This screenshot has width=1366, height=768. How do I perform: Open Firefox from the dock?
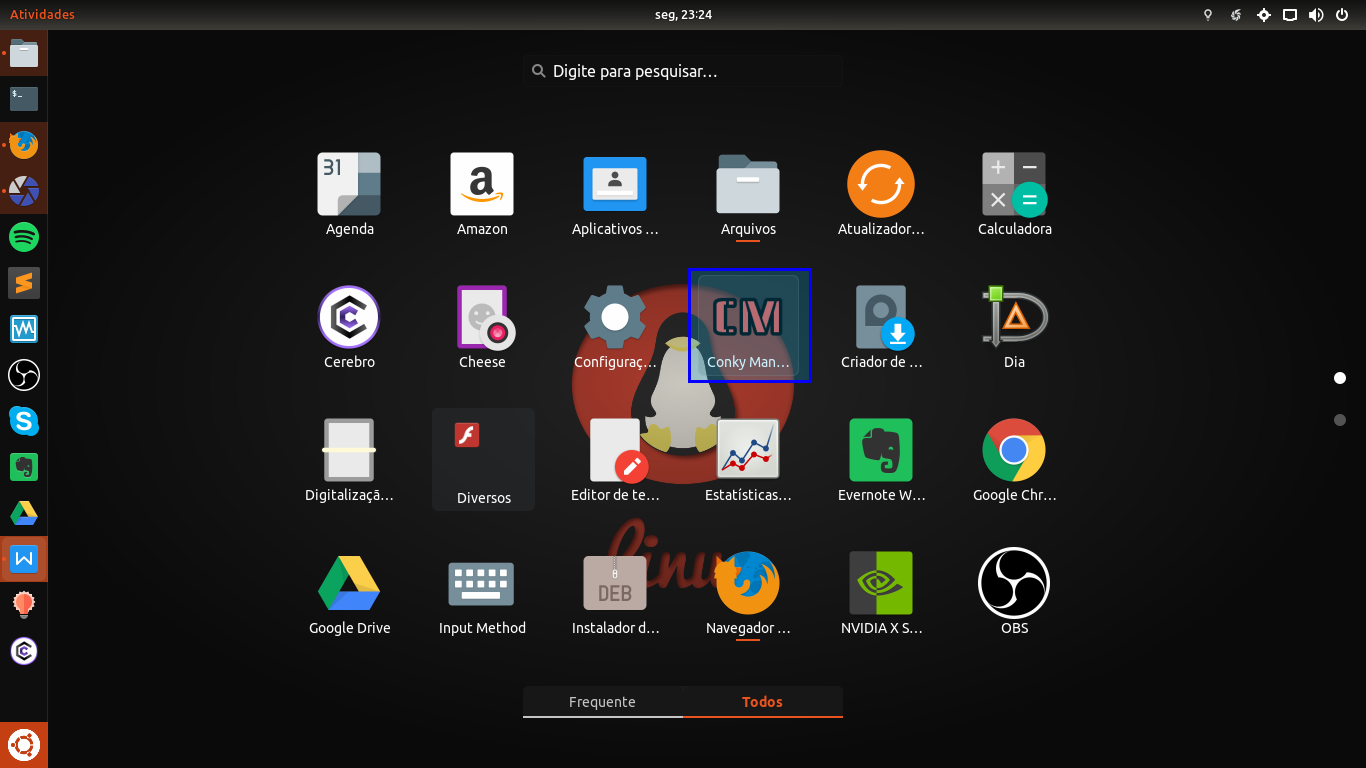(x=24, y=145)
